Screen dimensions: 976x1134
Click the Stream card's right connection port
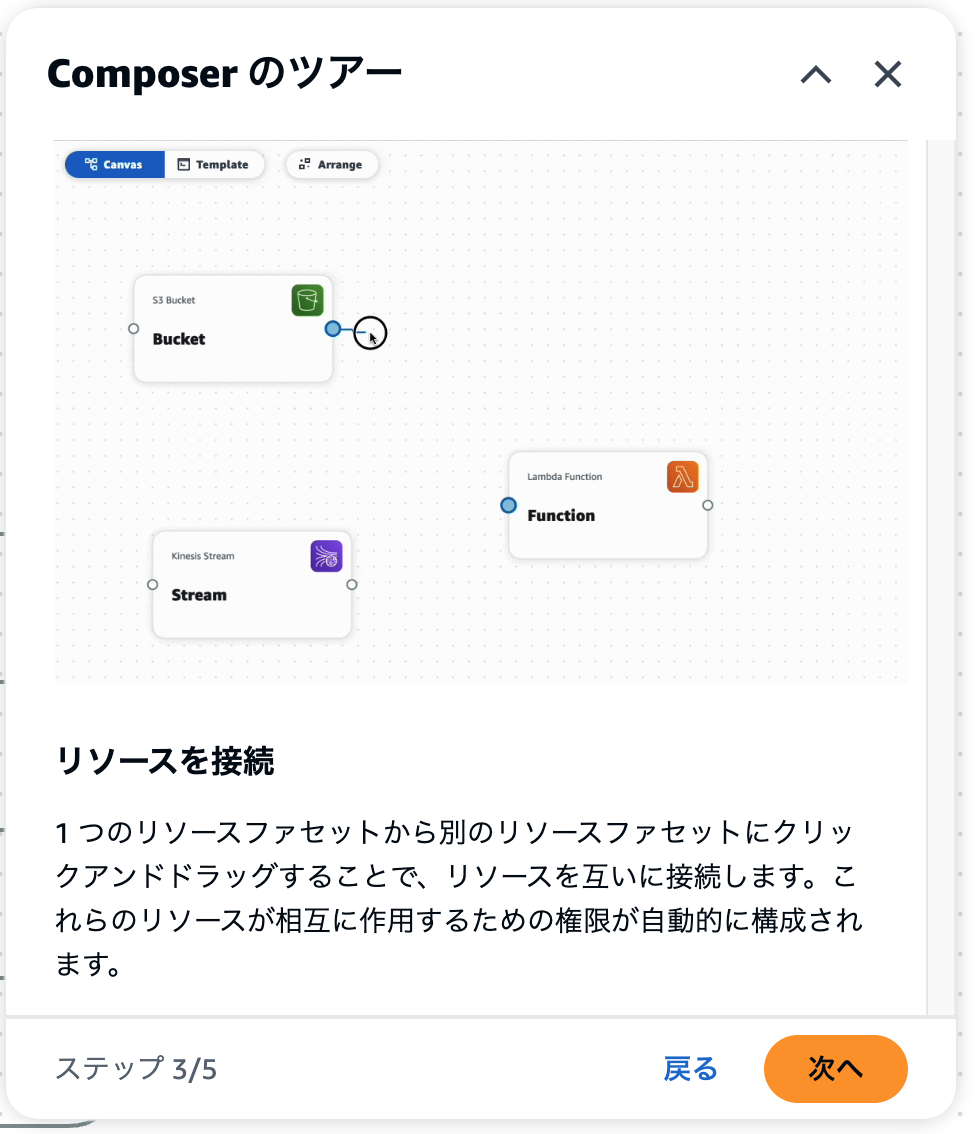(x=352, y=584)
